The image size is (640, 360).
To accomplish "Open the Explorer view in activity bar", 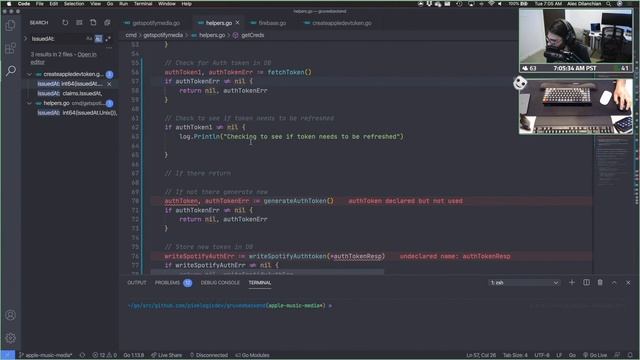I will tap(11, 25).
